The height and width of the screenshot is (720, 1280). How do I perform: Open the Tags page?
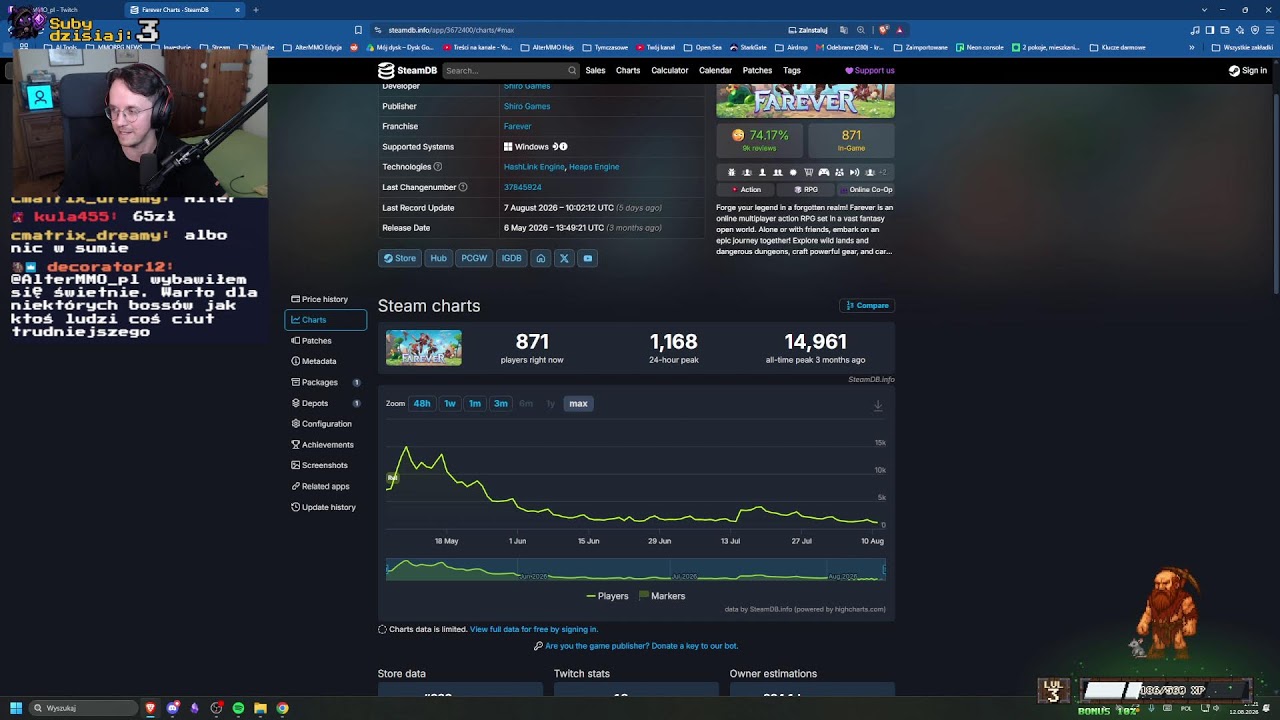coord(792,71)
